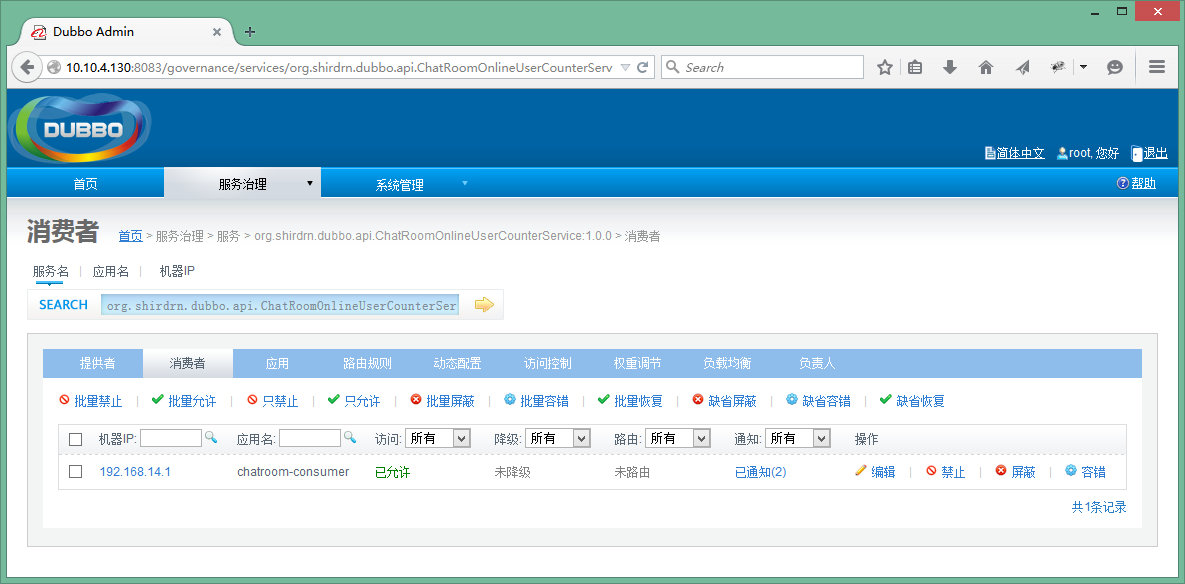Viewport: 1185px width, 584px height.
Task: Open the 服务治理 navigation menu
Action: pyautogui.click(x=243, y=184)
